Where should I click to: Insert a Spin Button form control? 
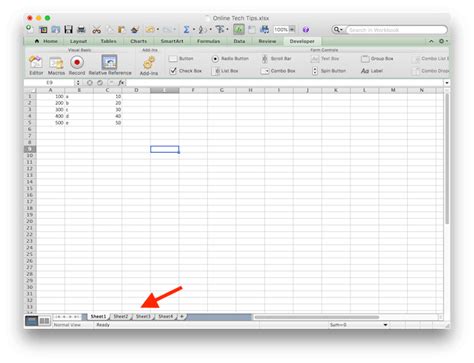pyautogui.click(x=329, y=71)
